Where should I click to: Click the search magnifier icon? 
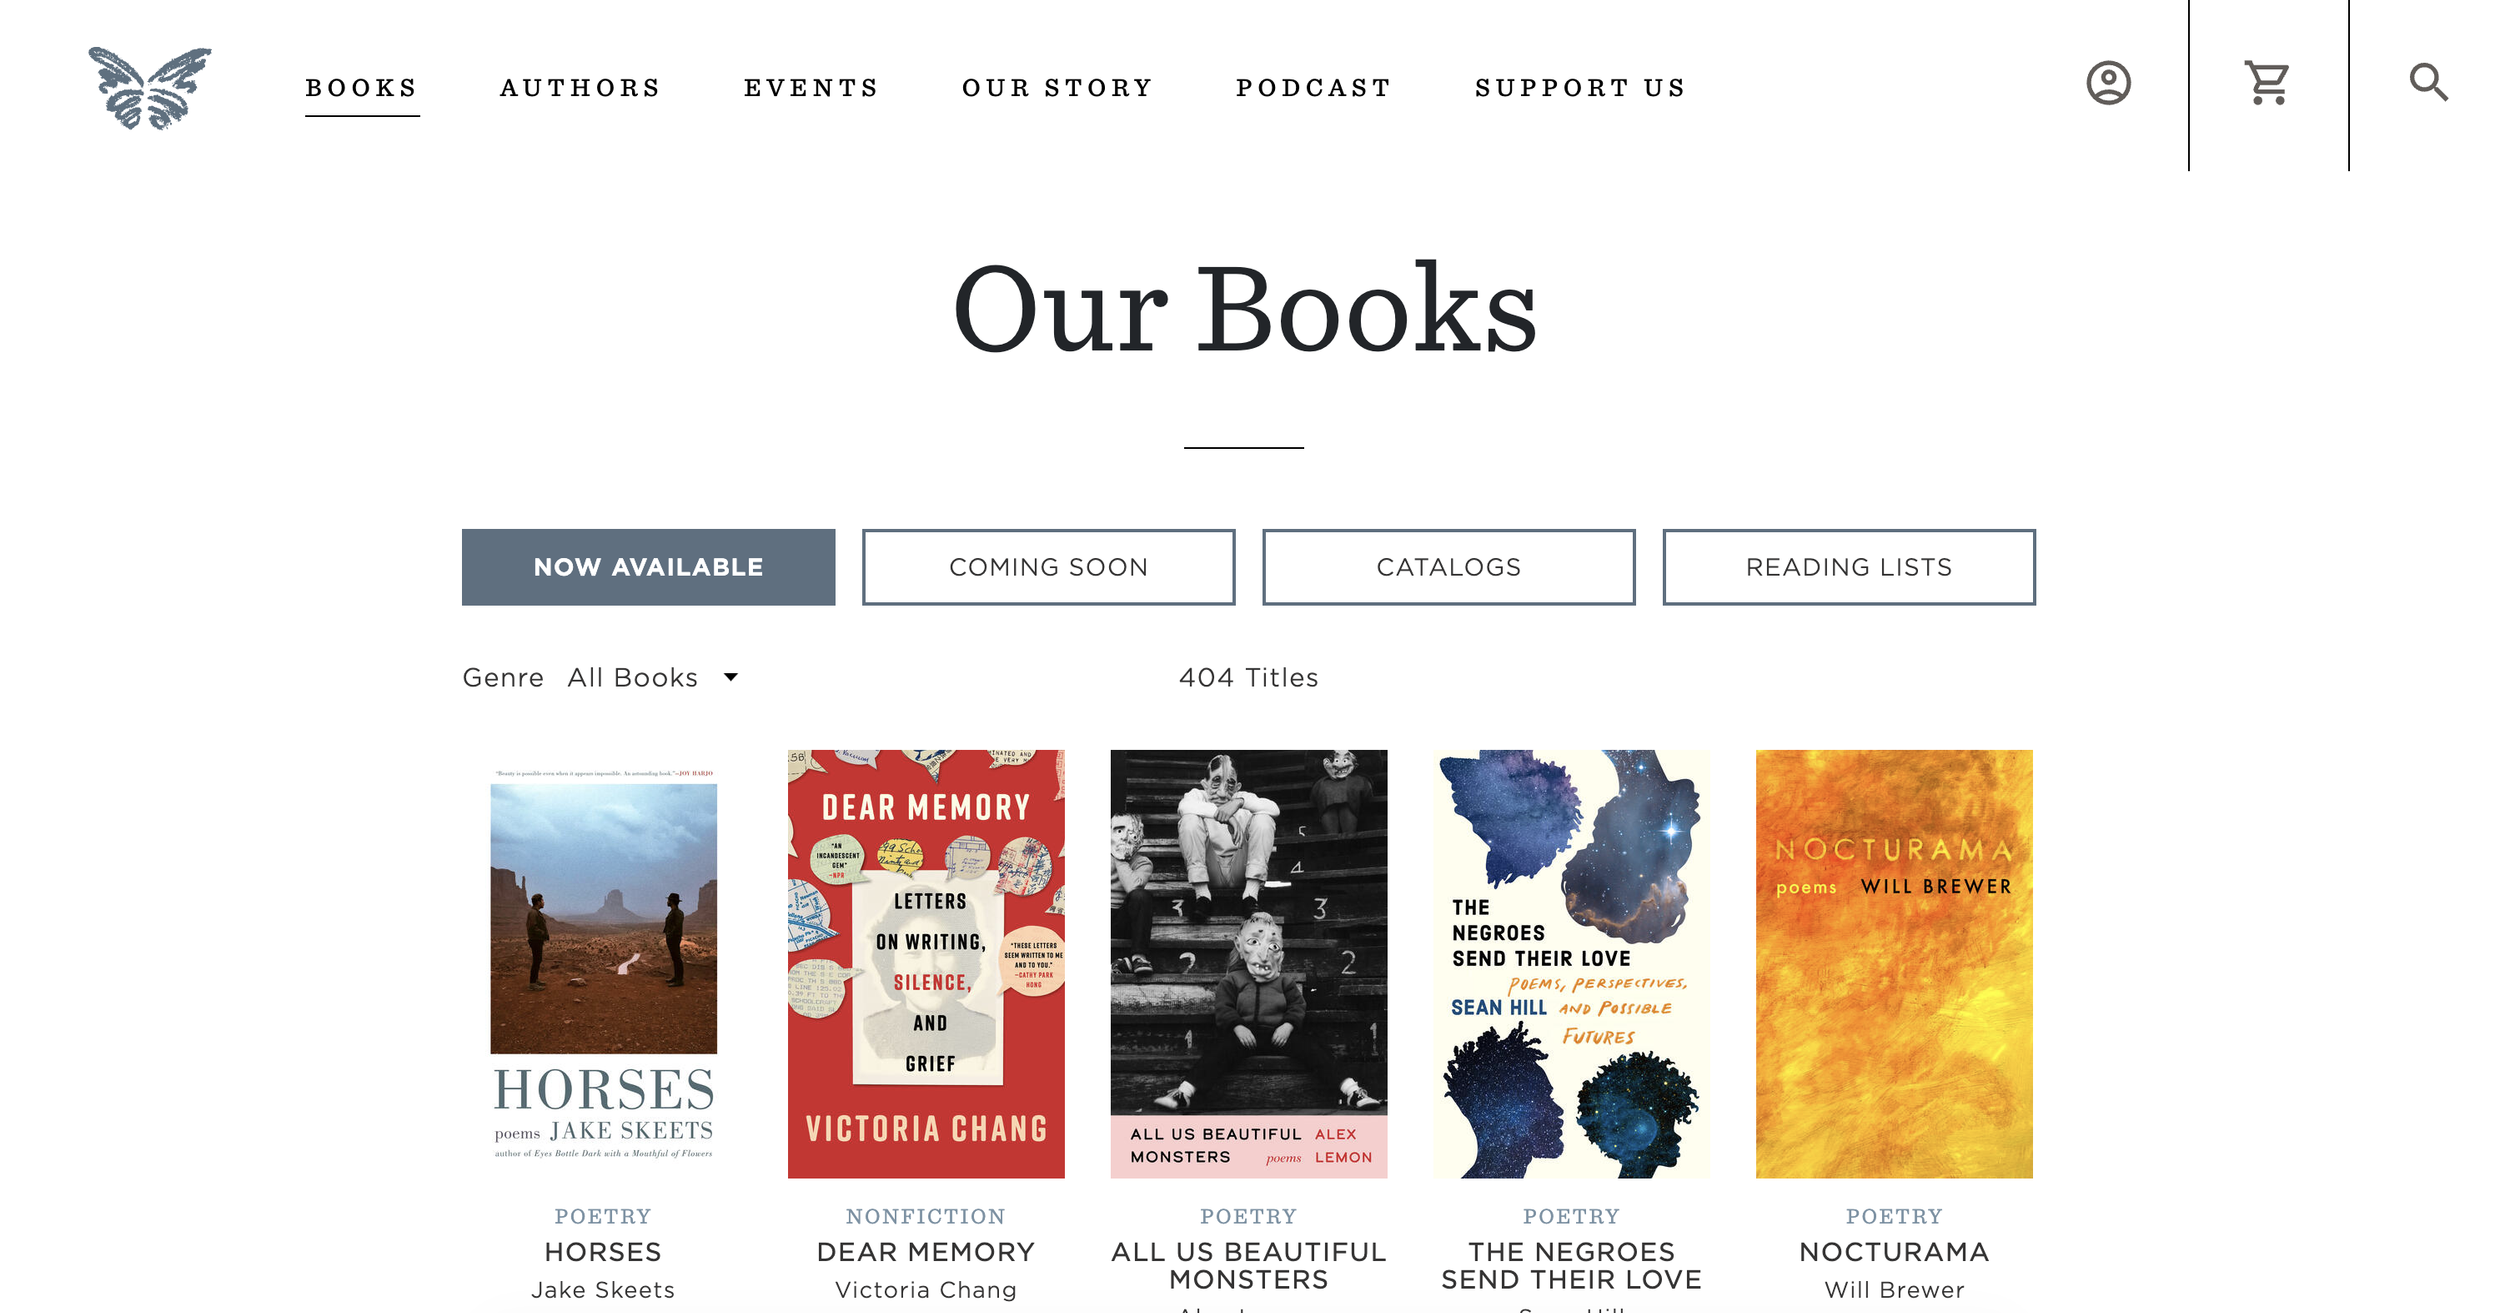point(2428,83)
